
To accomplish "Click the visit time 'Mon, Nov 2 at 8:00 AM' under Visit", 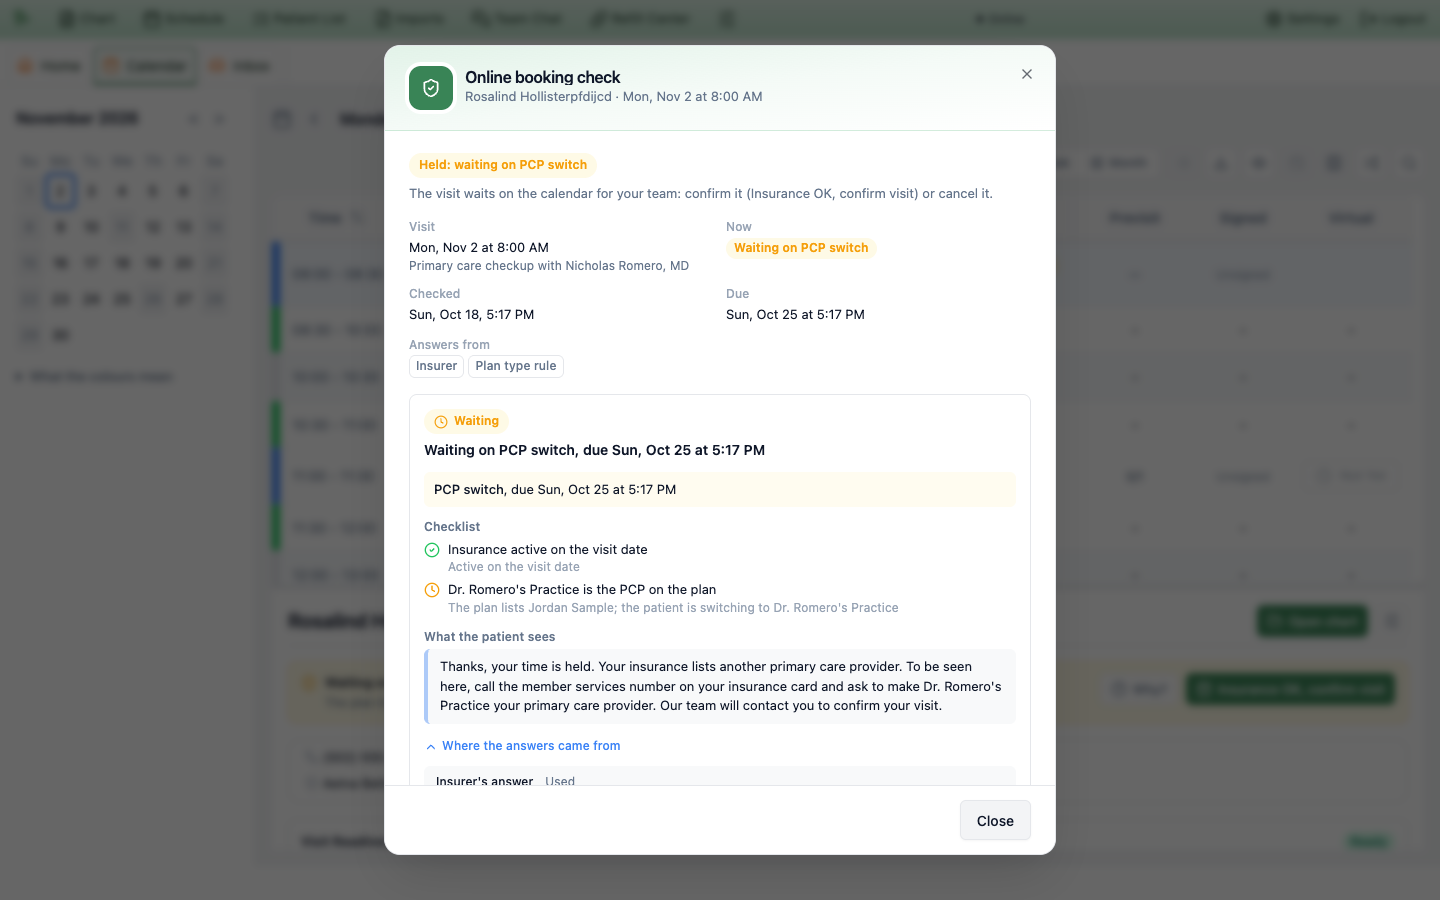I will pyautogui.click(x=479, y=248).
